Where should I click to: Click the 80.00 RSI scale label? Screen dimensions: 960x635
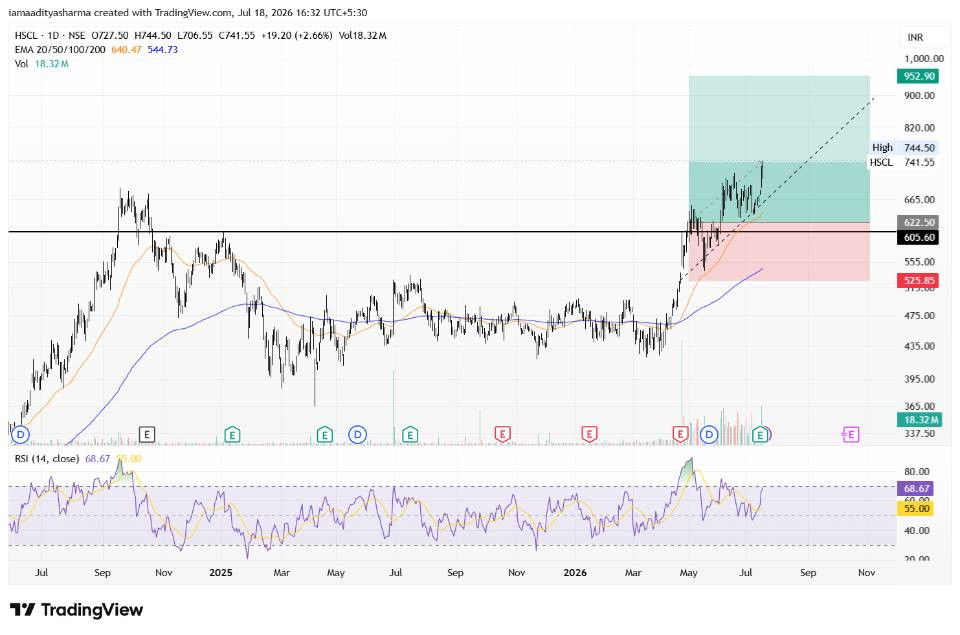pos(917,472)
